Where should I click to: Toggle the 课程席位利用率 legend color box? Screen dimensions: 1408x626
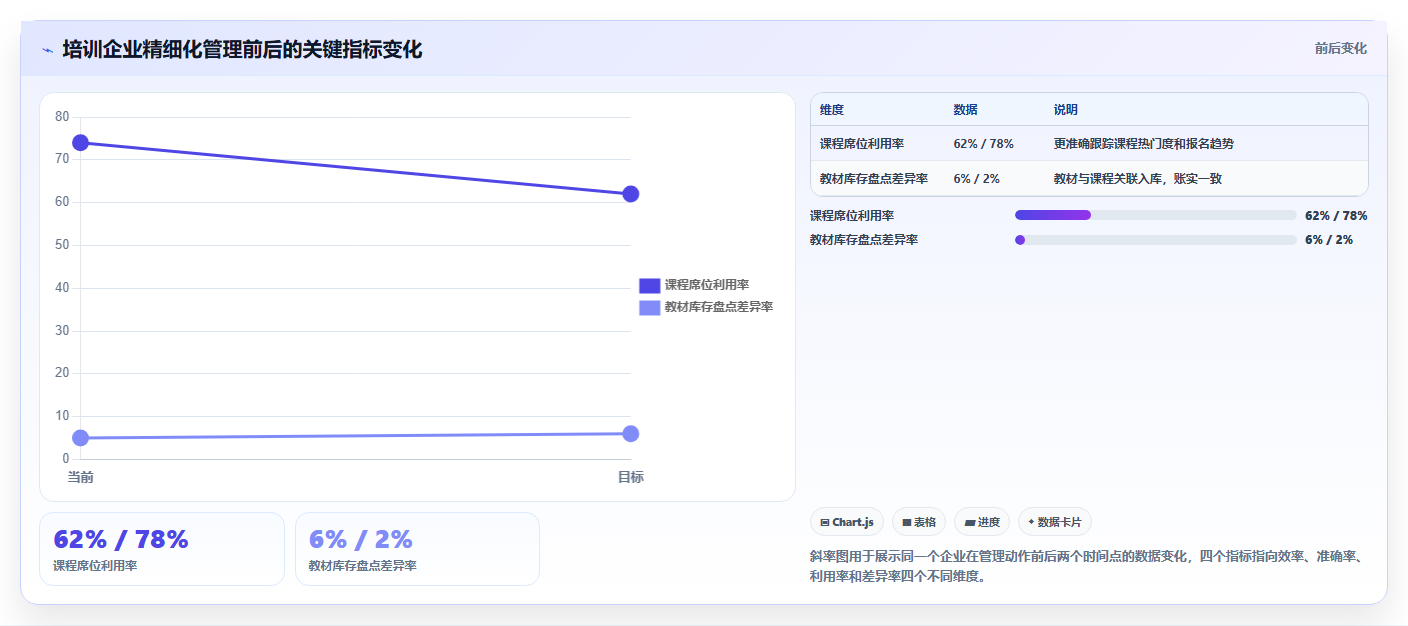[650, 285]
